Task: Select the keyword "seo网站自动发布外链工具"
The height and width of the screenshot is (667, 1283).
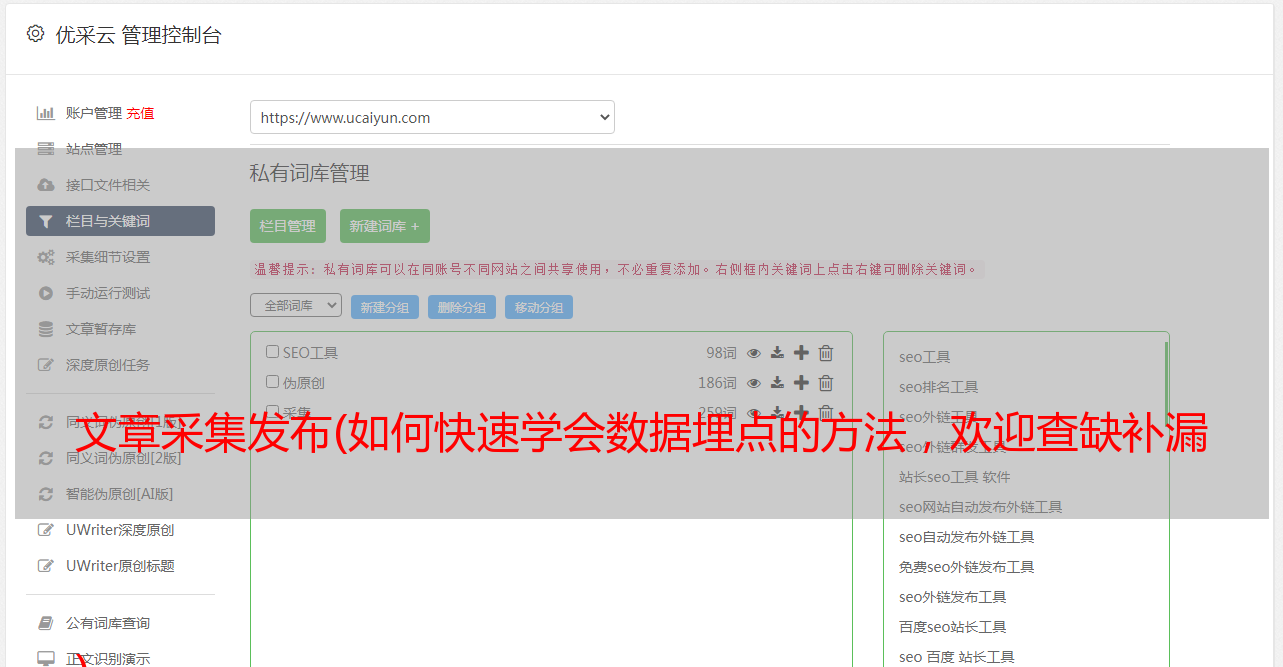Action: tap(981, 507)
